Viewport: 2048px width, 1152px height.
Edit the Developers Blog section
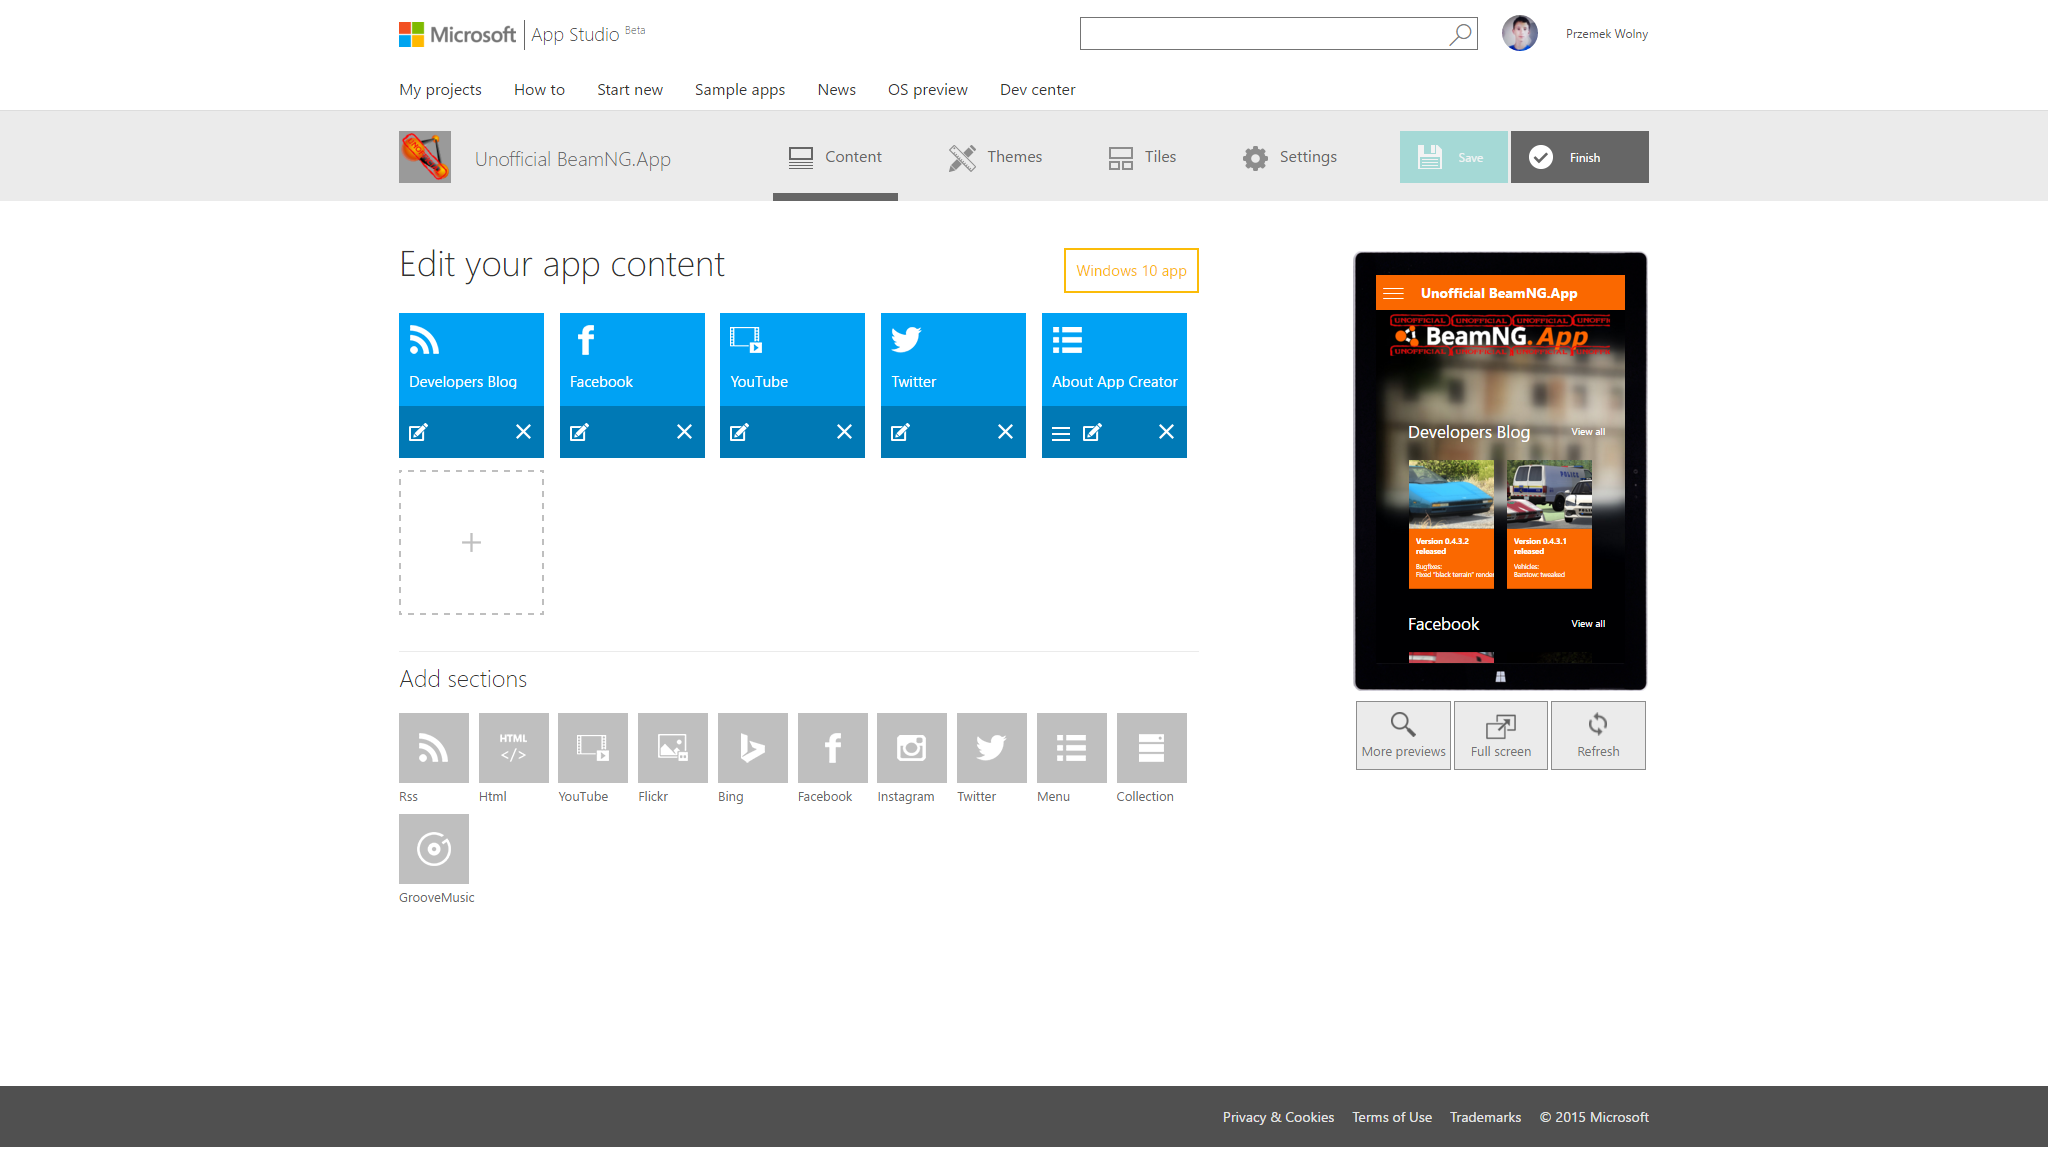(418, 432)
